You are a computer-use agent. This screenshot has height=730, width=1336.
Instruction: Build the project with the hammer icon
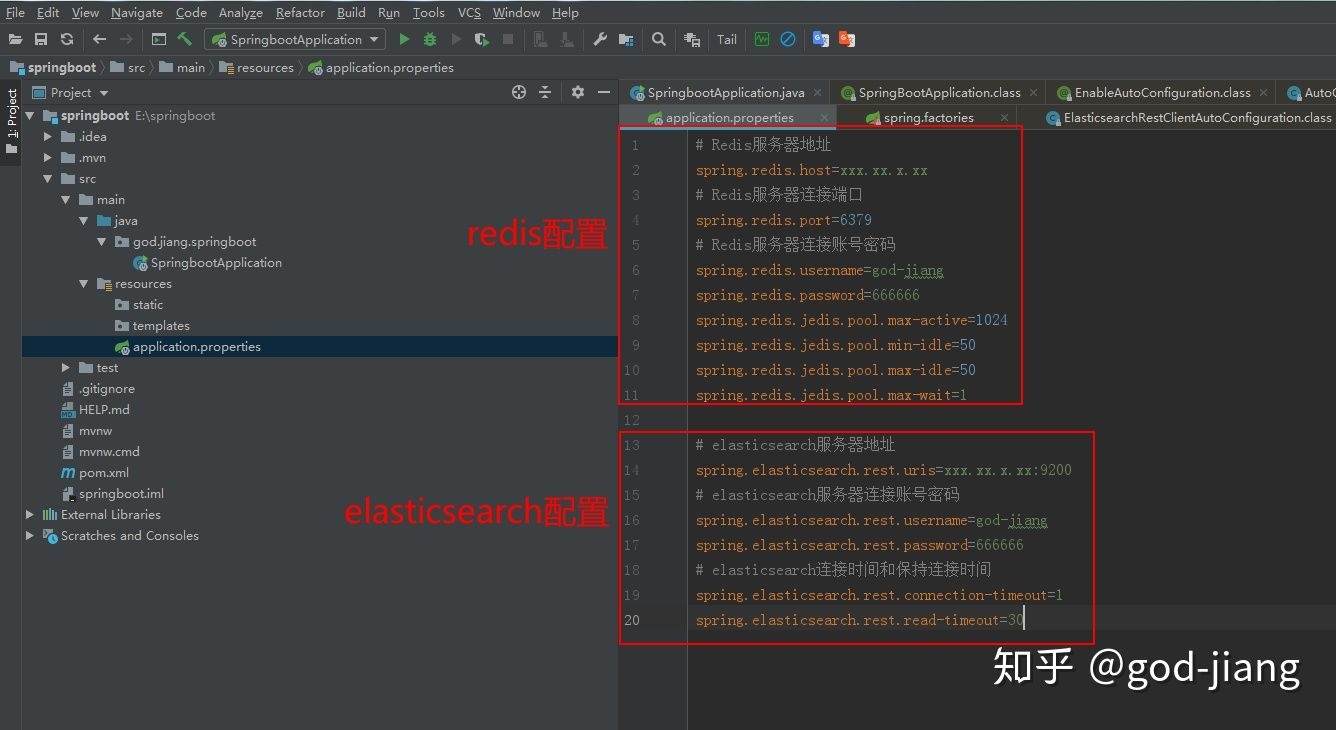[x=185, y=39]
